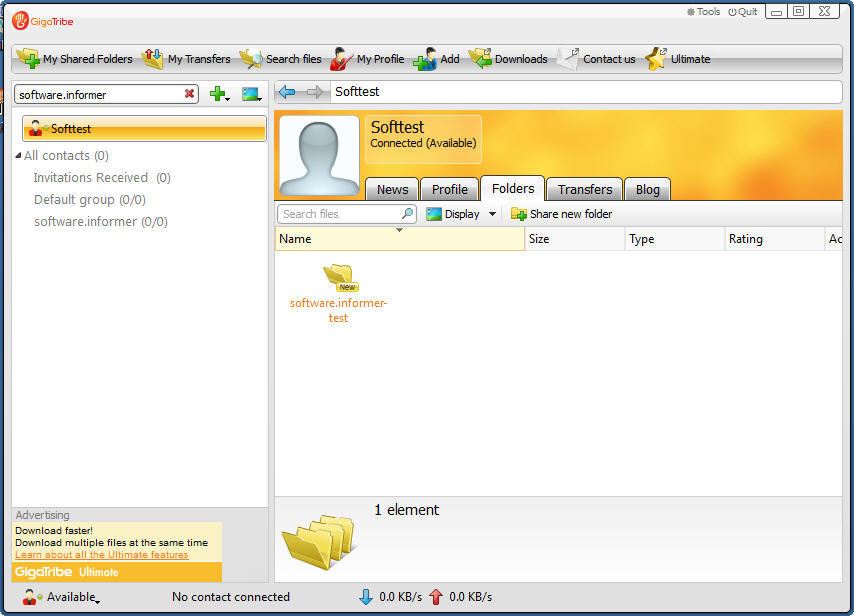Click the Softtest address bar
Image resolution: width=854 pixels, height=616 pixels.
point(586,92)
